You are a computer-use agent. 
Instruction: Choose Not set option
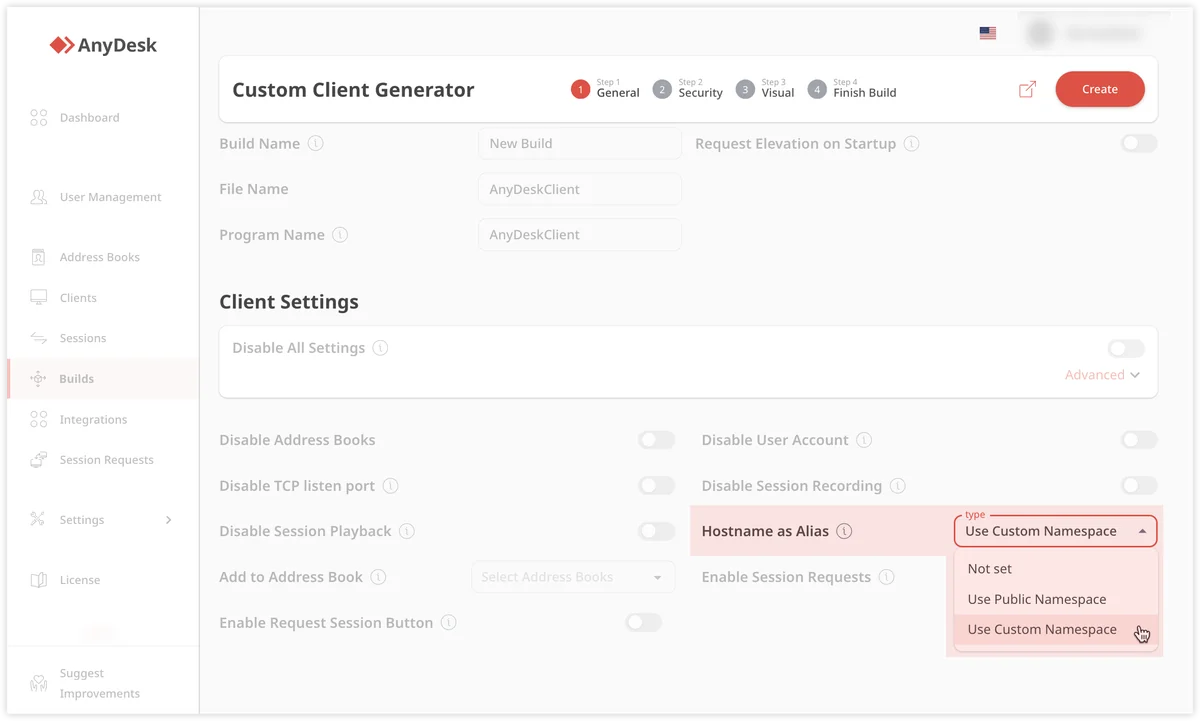point(1056,569)
